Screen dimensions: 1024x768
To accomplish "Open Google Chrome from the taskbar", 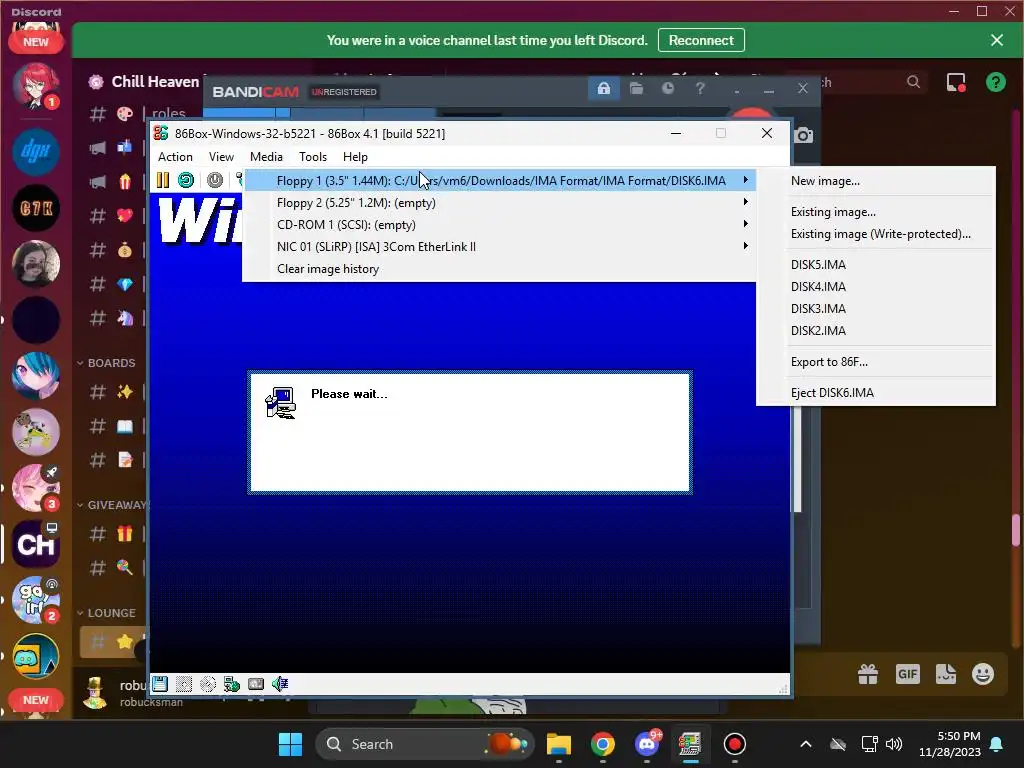I will 602,744.
